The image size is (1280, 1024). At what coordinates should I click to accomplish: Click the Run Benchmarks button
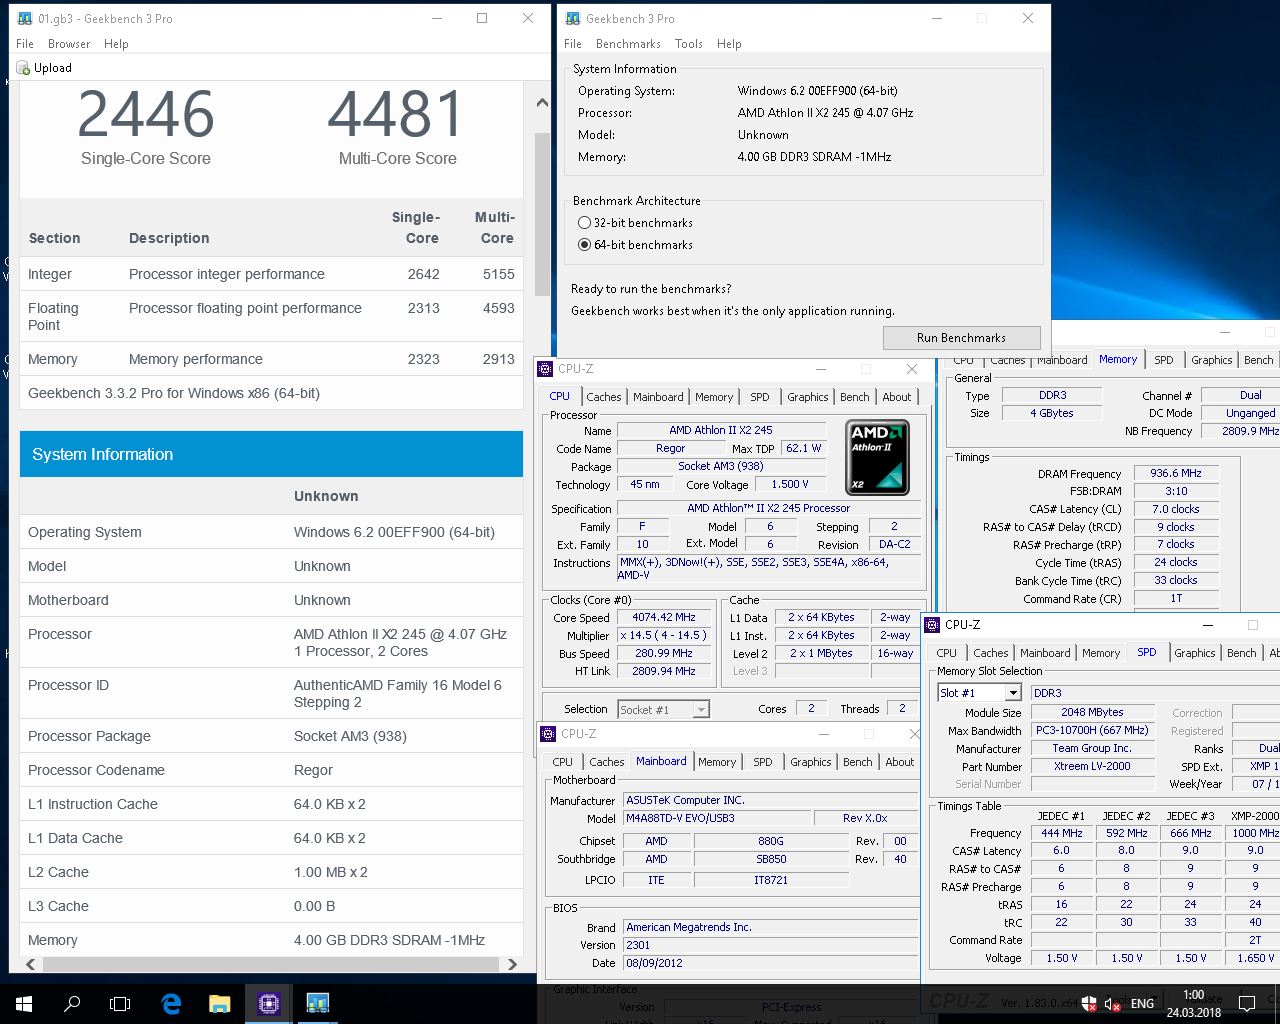[x=962, y=338]
